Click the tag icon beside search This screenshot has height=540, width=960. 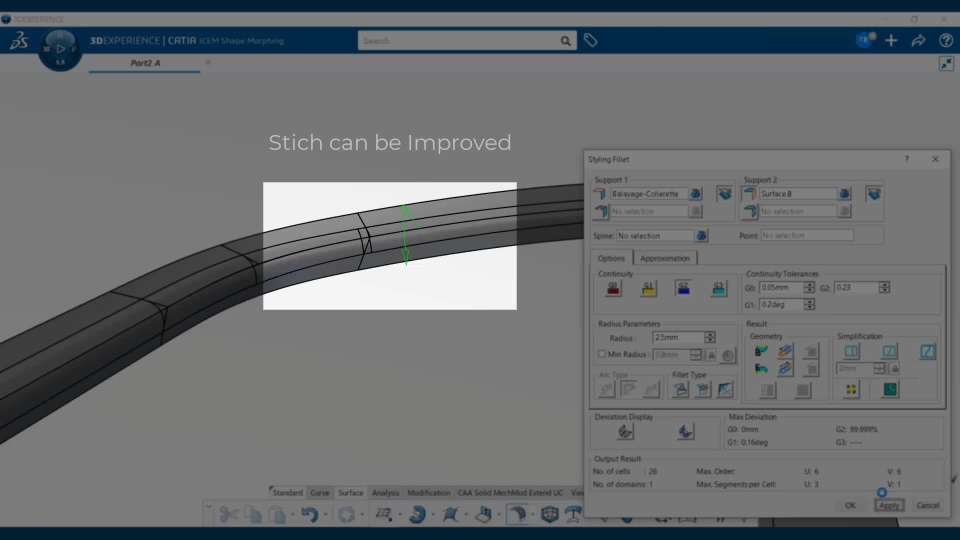[591, 40]
